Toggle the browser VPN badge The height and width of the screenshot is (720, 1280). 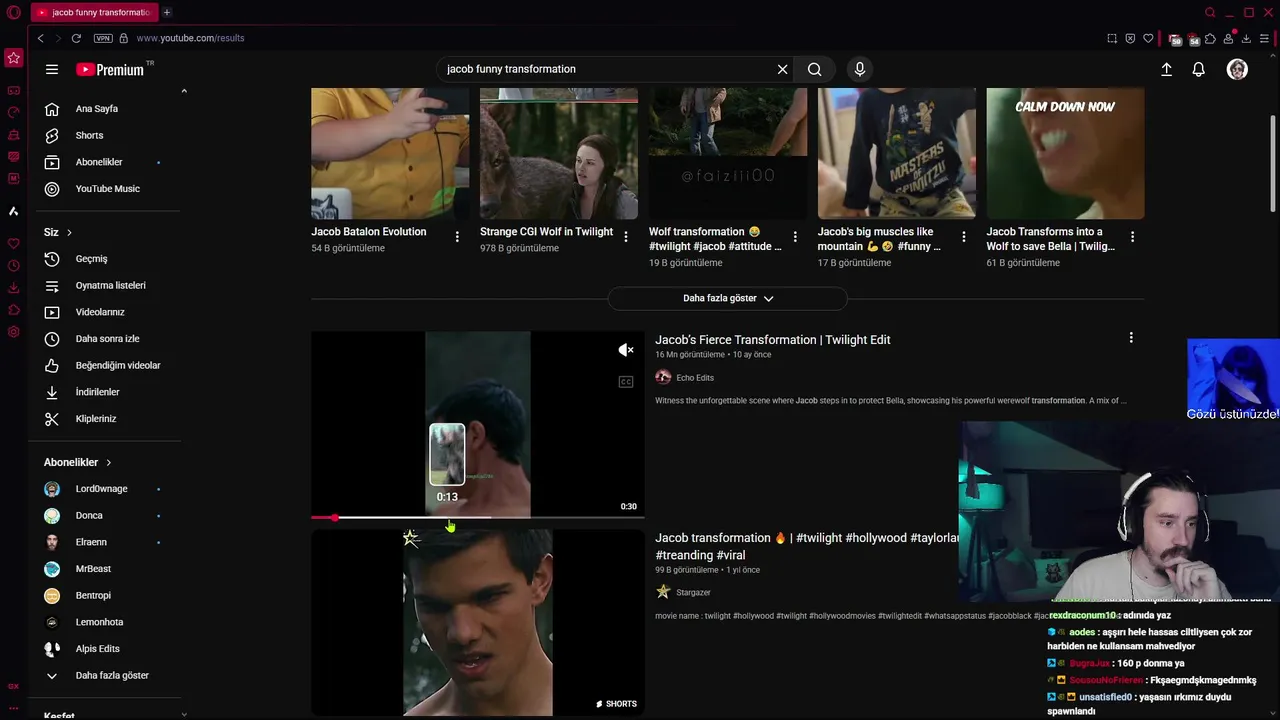tap(103, 38)
